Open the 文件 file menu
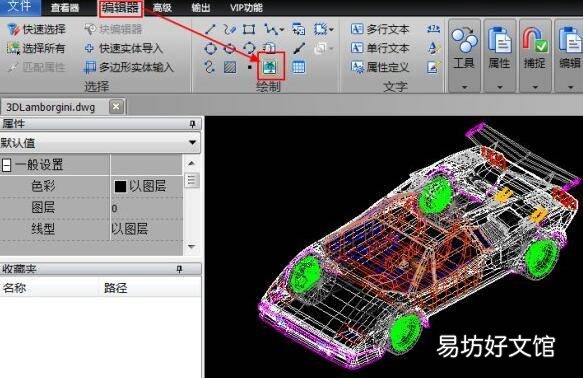Image resolution: width=583 pixels, height=378 pixels. (20, 7)
